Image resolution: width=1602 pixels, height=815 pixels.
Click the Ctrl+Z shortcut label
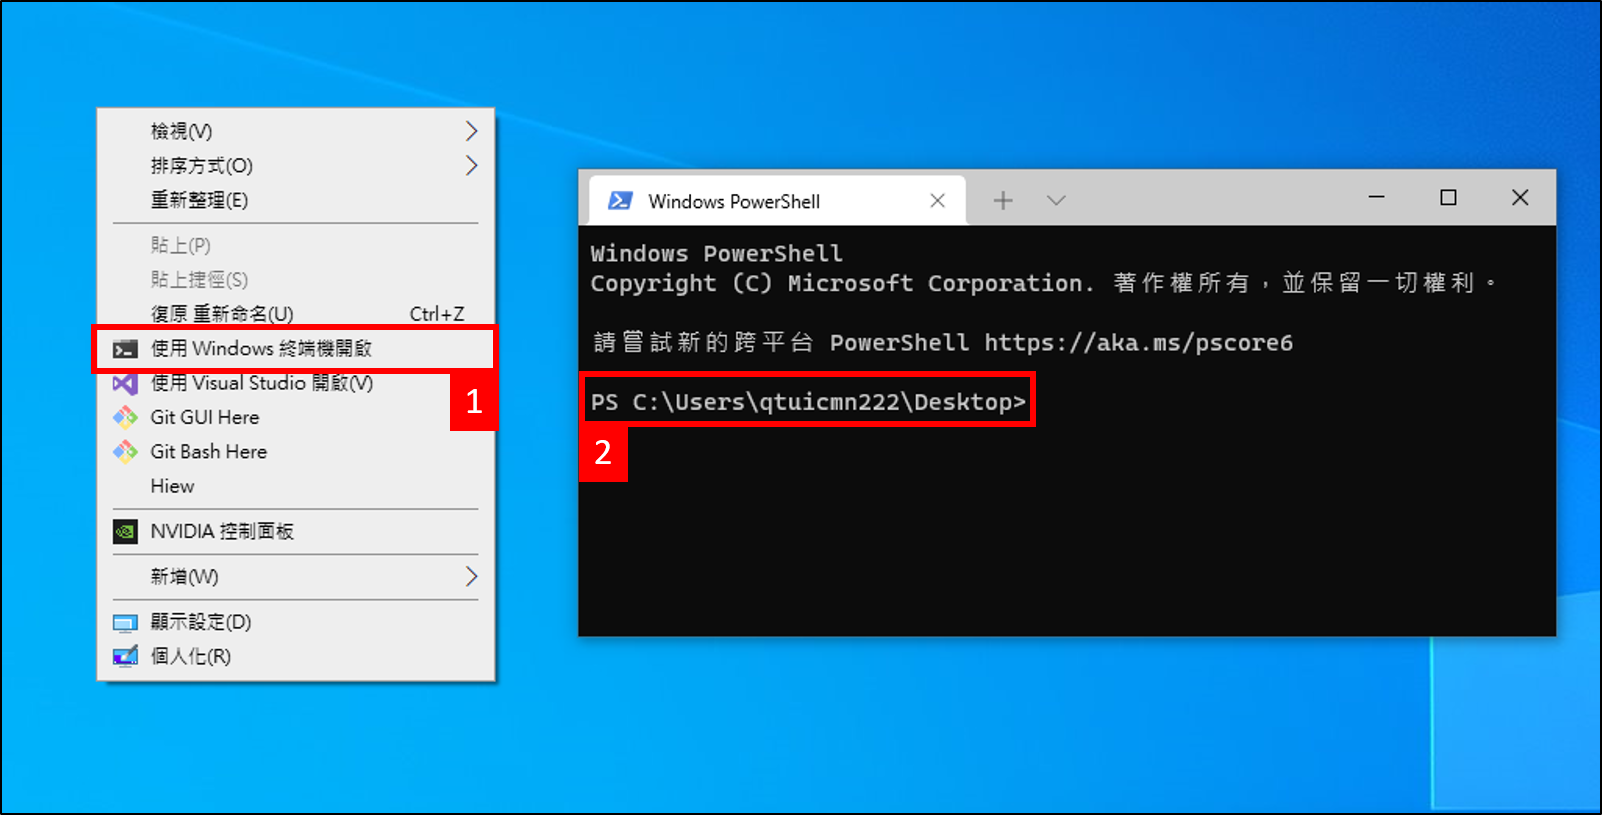(437, 314)
